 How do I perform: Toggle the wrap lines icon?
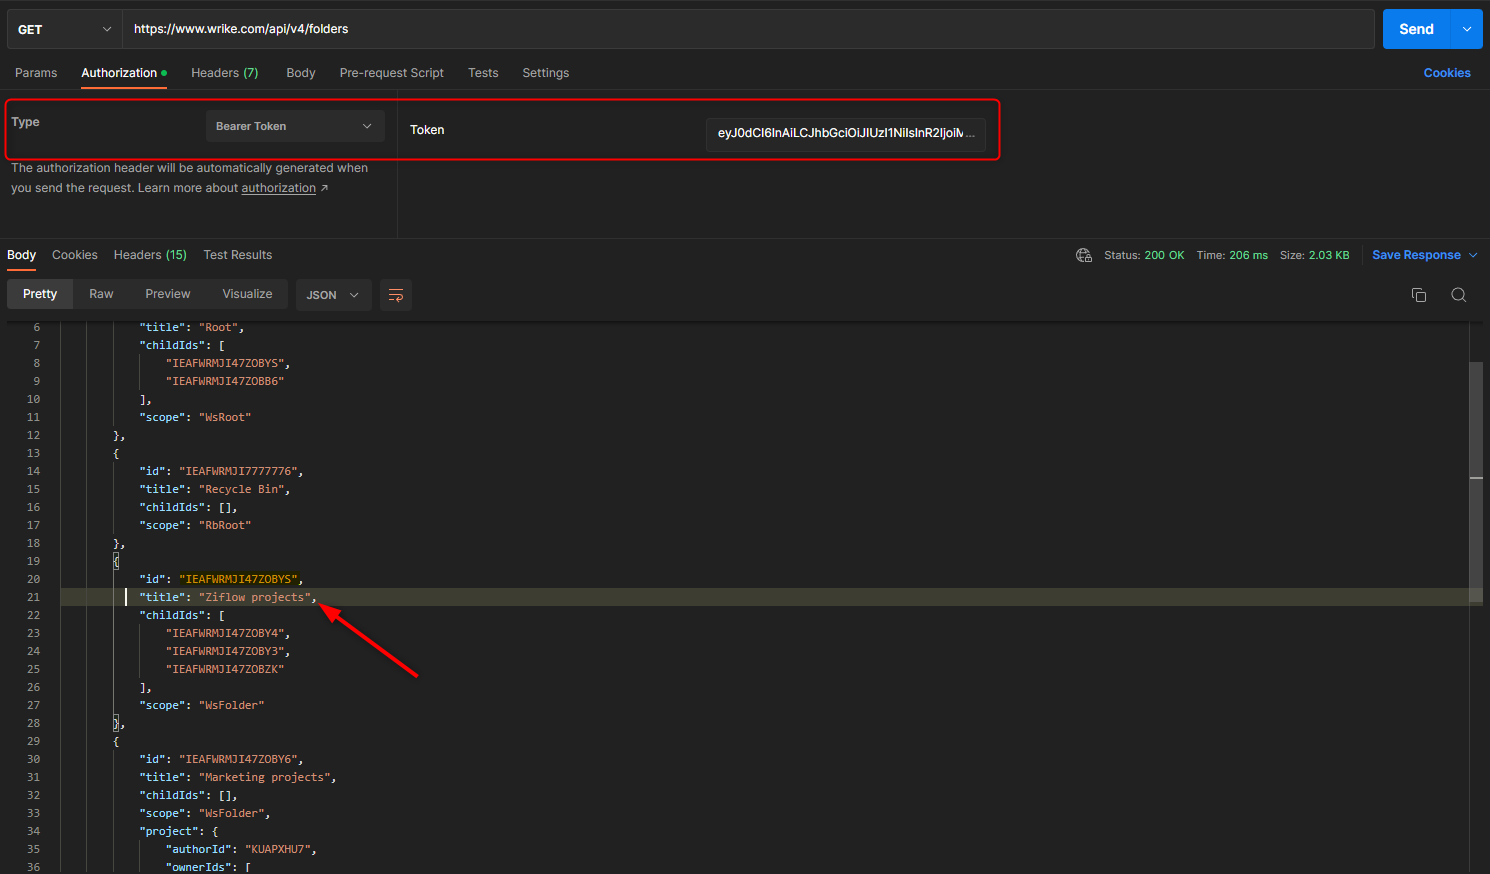point(396,295)
